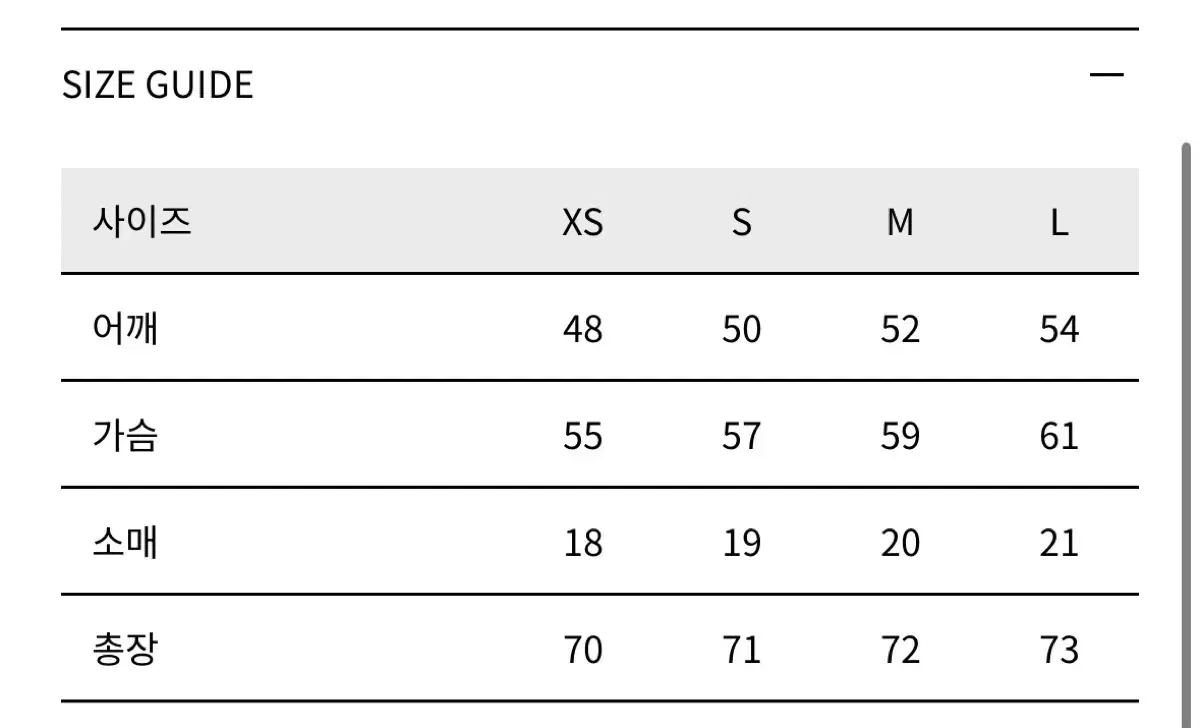This screenshot has width=1200, height=728.
Task: Click the L 어깨 value 54
Action: click(x=1059, y=329)
